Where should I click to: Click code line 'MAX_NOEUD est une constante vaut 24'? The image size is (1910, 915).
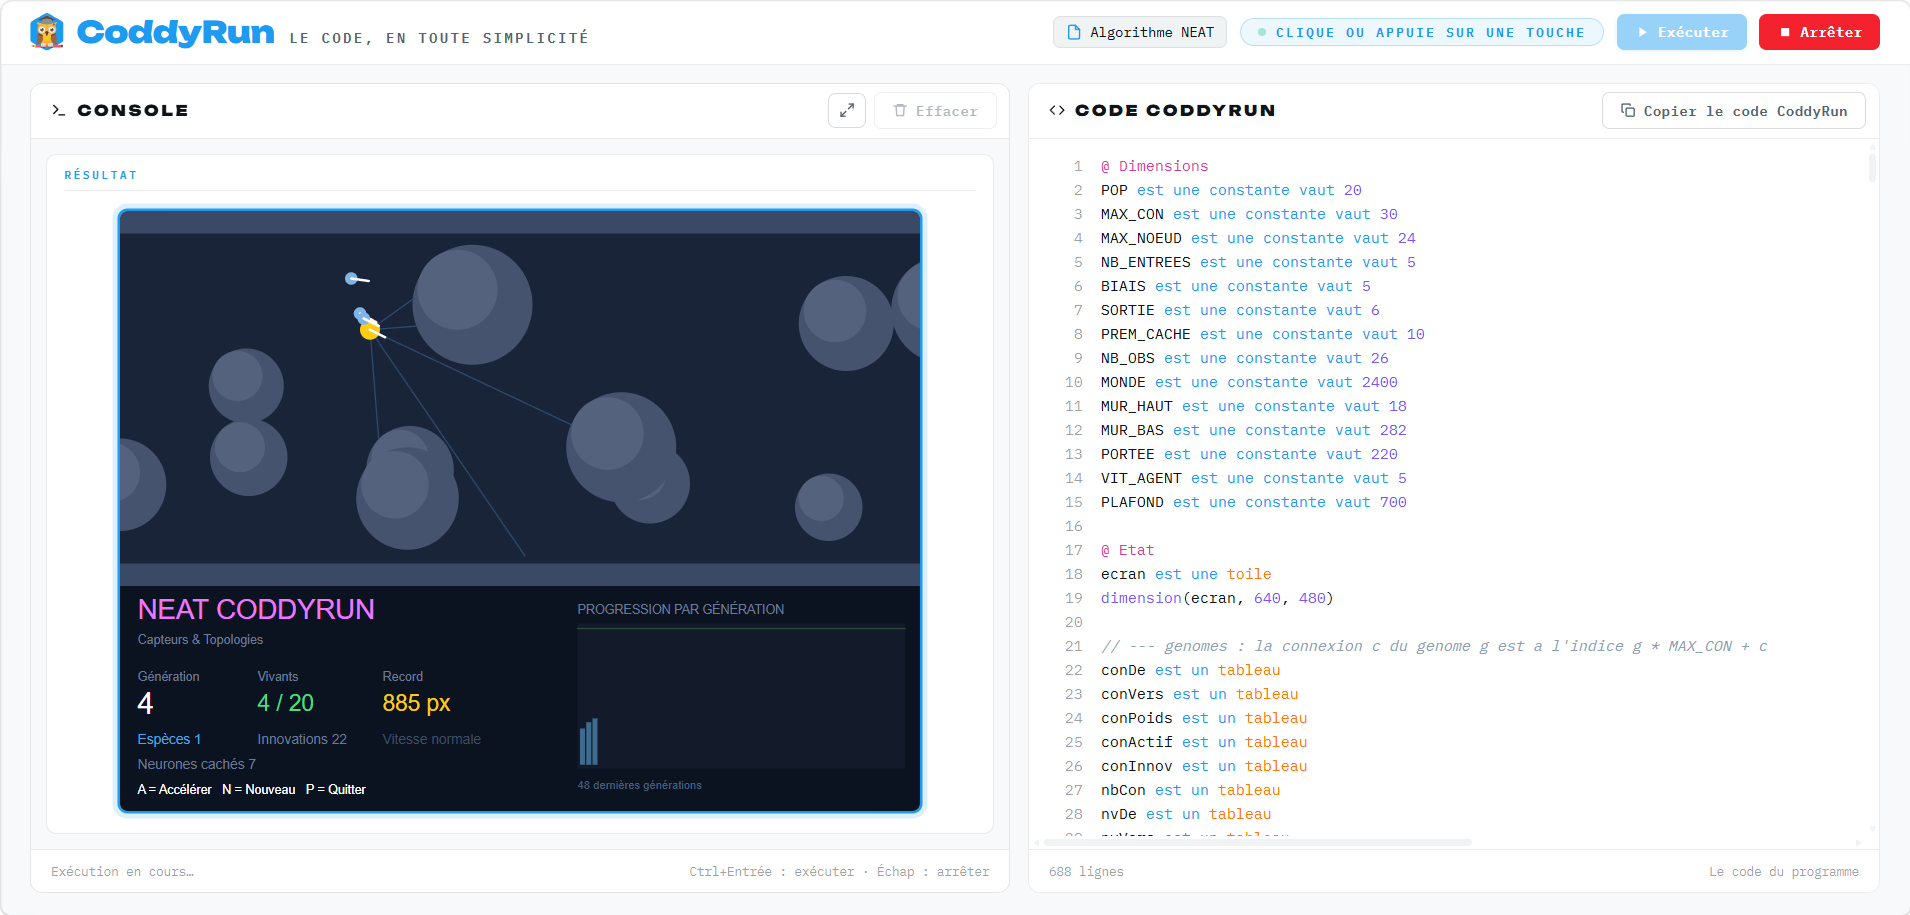tap(1258, 238)
